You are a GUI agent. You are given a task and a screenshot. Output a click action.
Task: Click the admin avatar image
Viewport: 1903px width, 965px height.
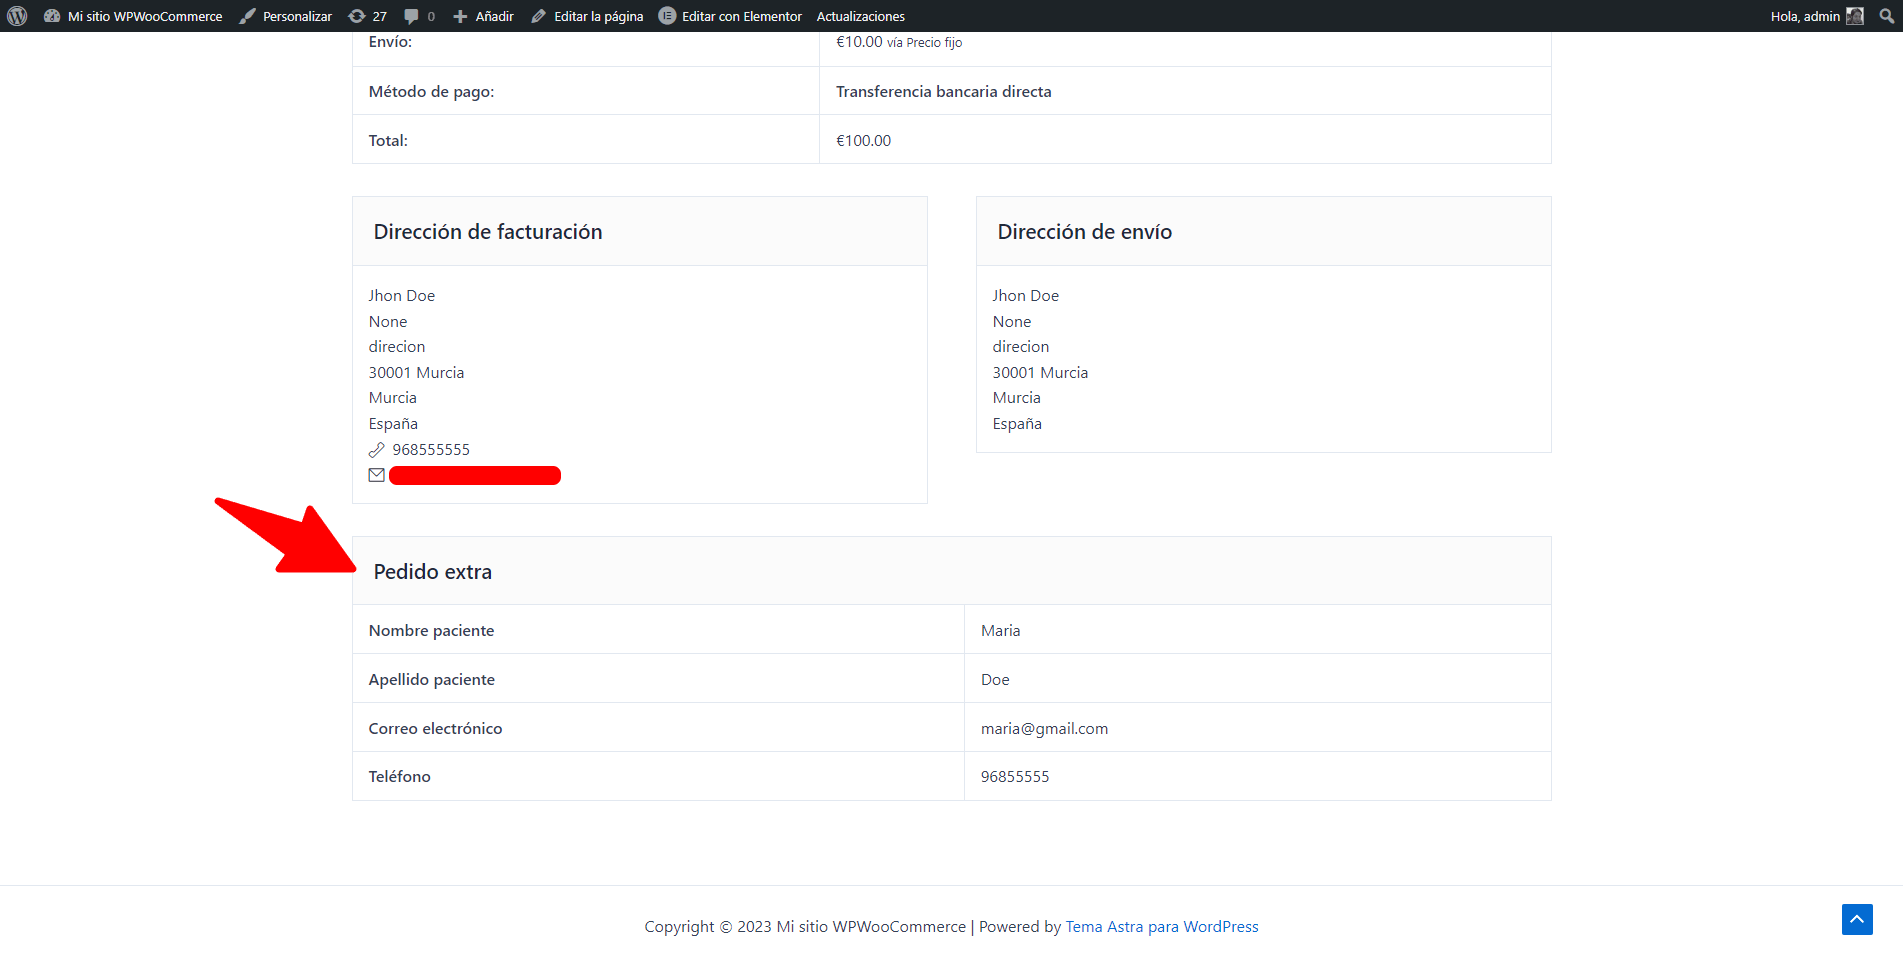click(1855, 16)
